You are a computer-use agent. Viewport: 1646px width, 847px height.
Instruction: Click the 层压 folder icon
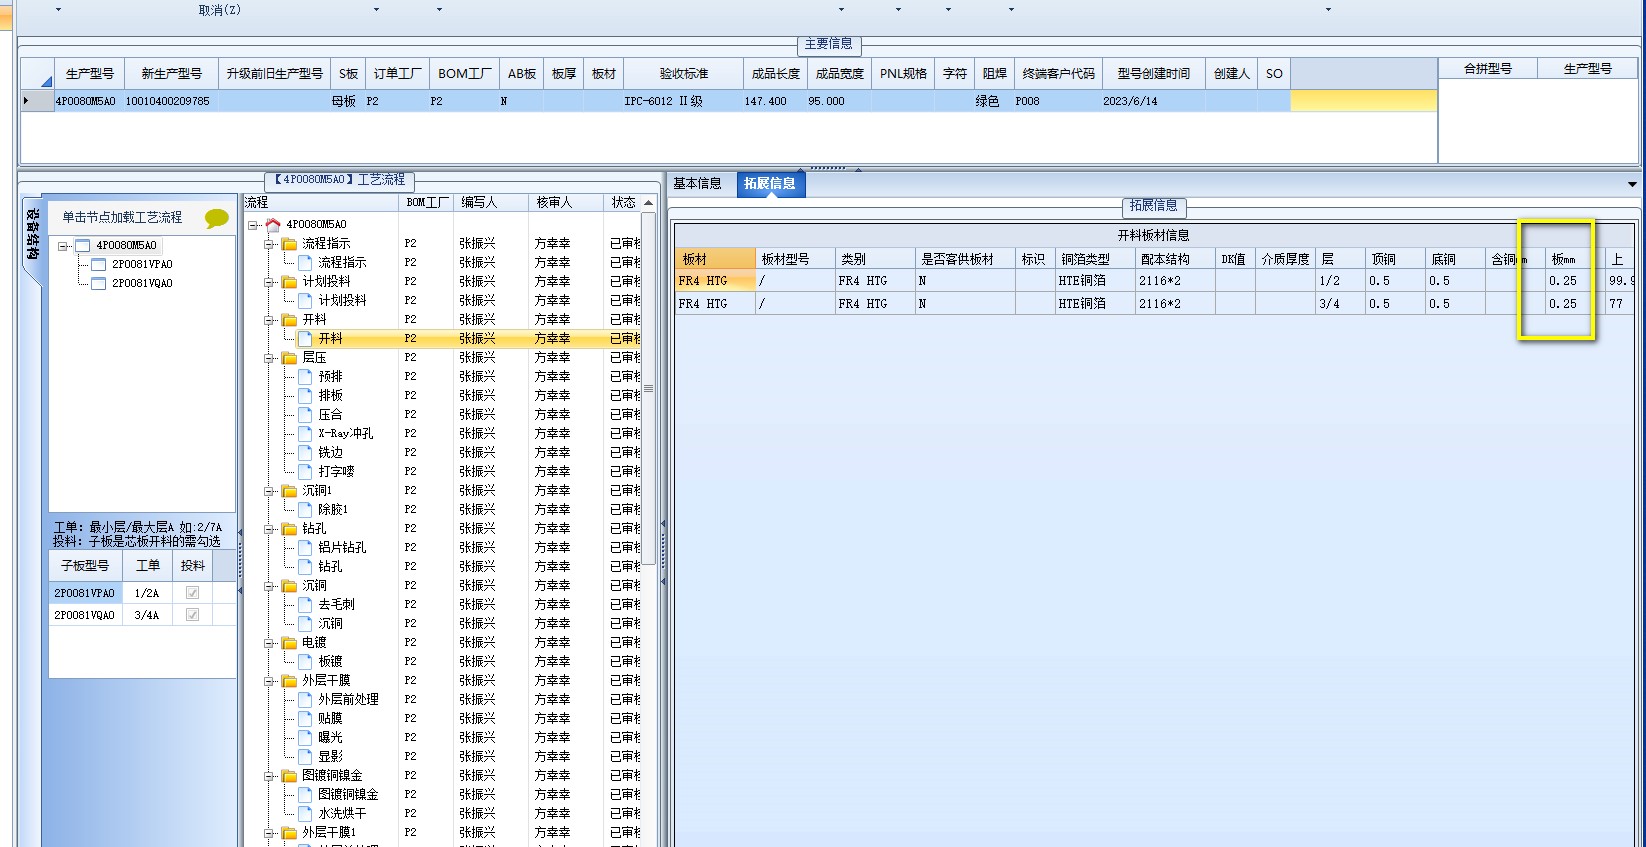[x=289, y=358]
